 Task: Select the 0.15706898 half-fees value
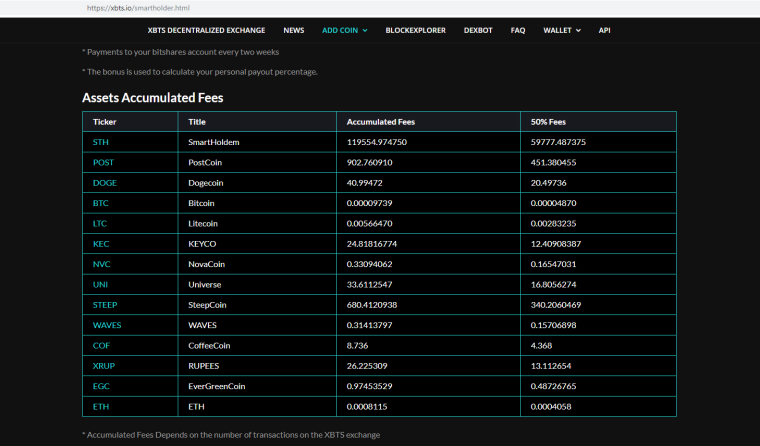[x=553, y=325]
